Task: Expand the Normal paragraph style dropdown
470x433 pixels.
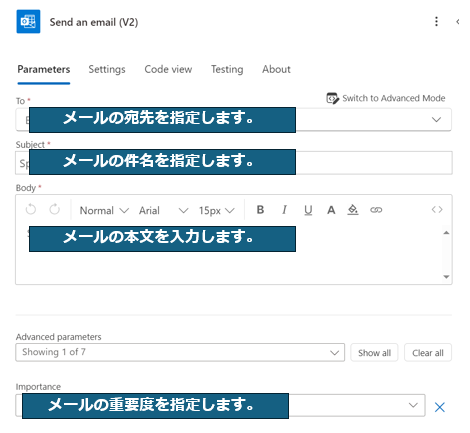Action: coord(104,210)
